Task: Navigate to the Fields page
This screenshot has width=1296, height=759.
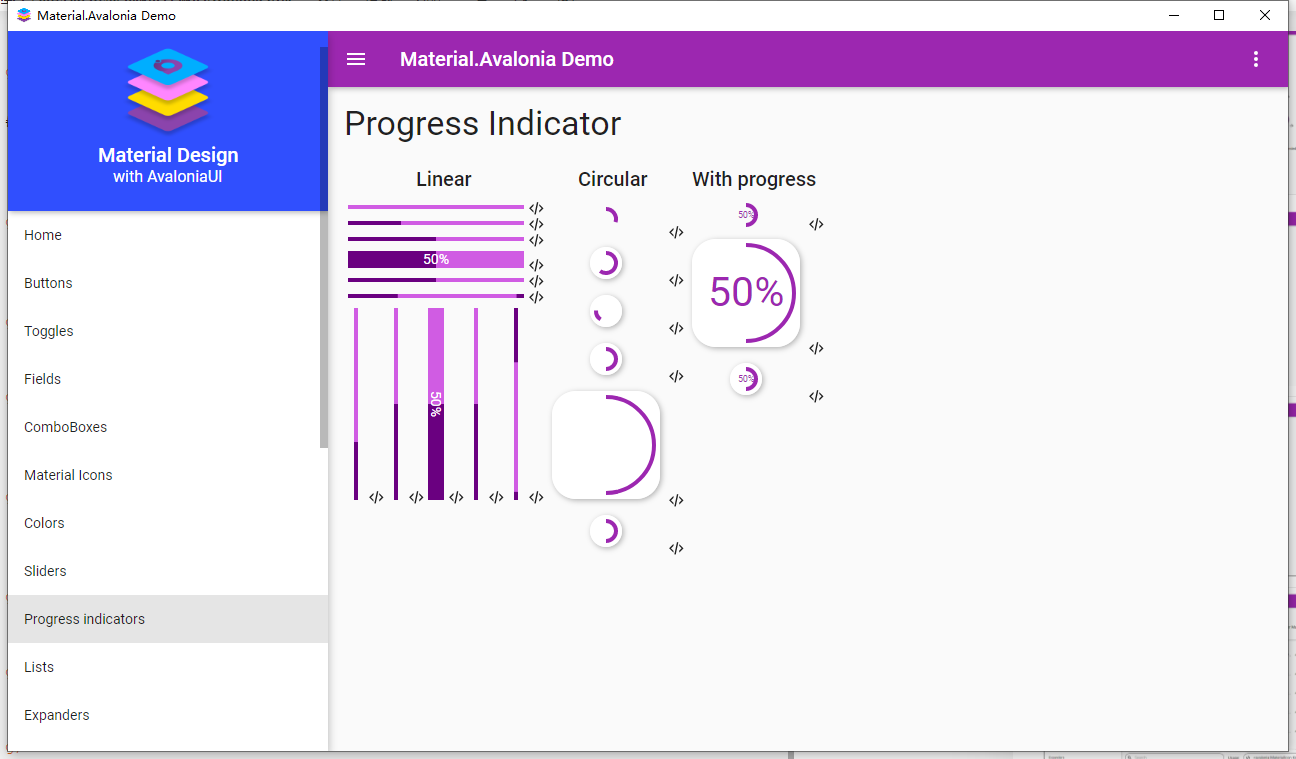Action: click(x=167, y=379)
